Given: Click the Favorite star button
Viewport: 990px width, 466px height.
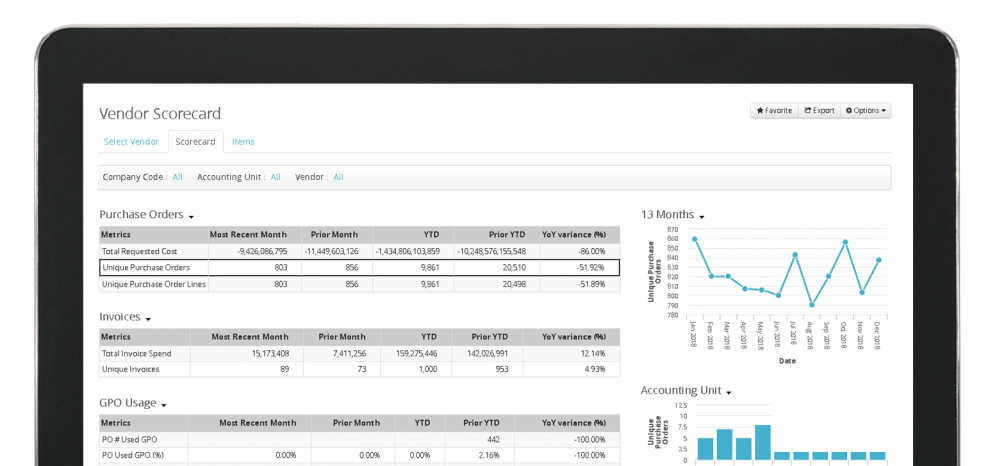Looking at the screenshot, I should 774,111.
